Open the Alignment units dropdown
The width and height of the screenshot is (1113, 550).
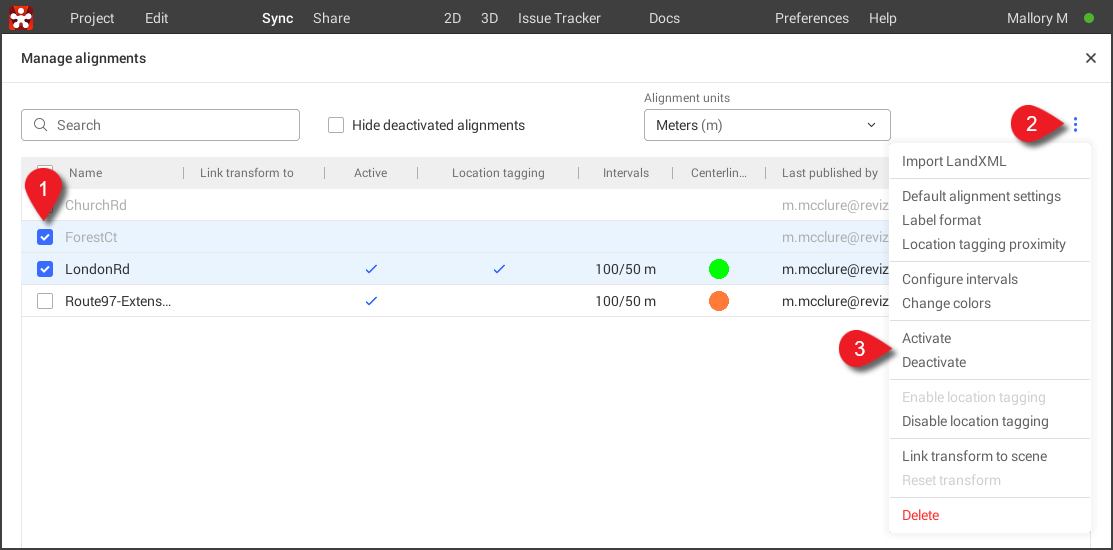(x=766, y=125)
